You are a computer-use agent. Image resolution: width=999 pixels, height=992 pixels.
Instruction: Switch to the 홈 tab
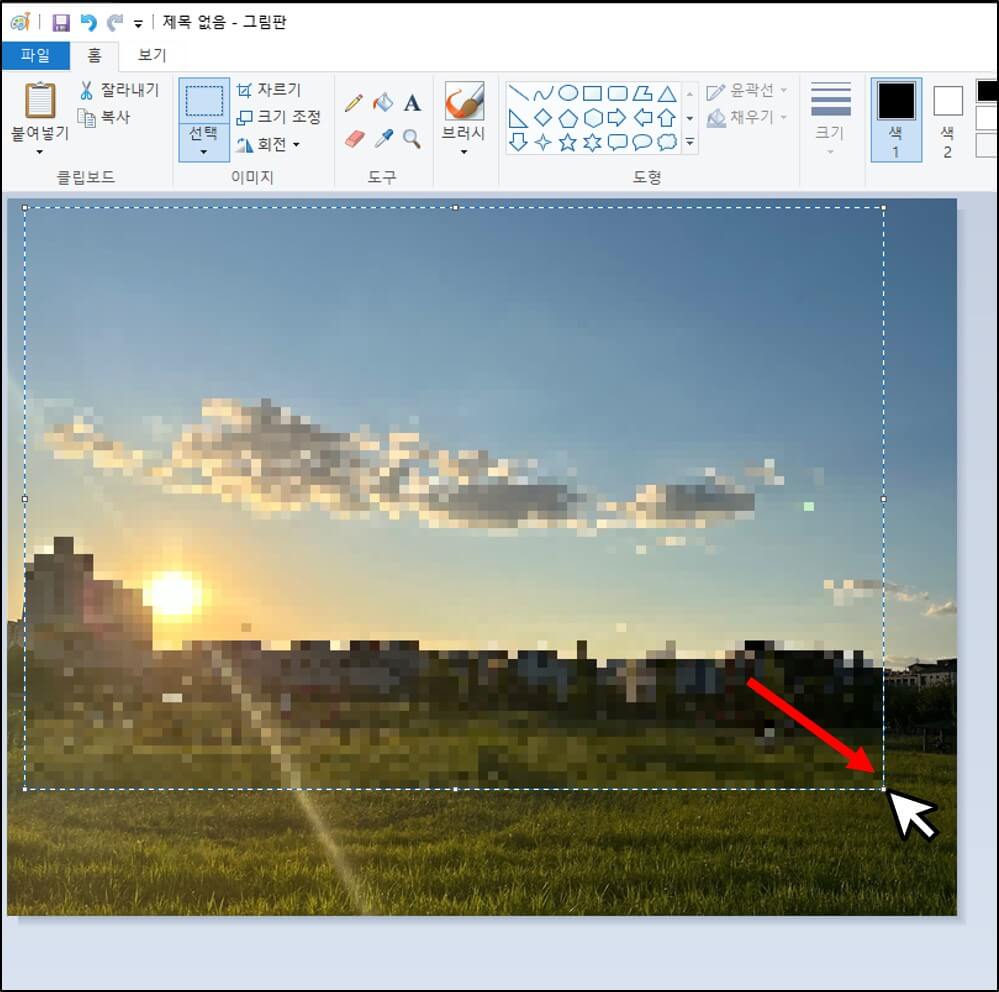coord(94,55)
